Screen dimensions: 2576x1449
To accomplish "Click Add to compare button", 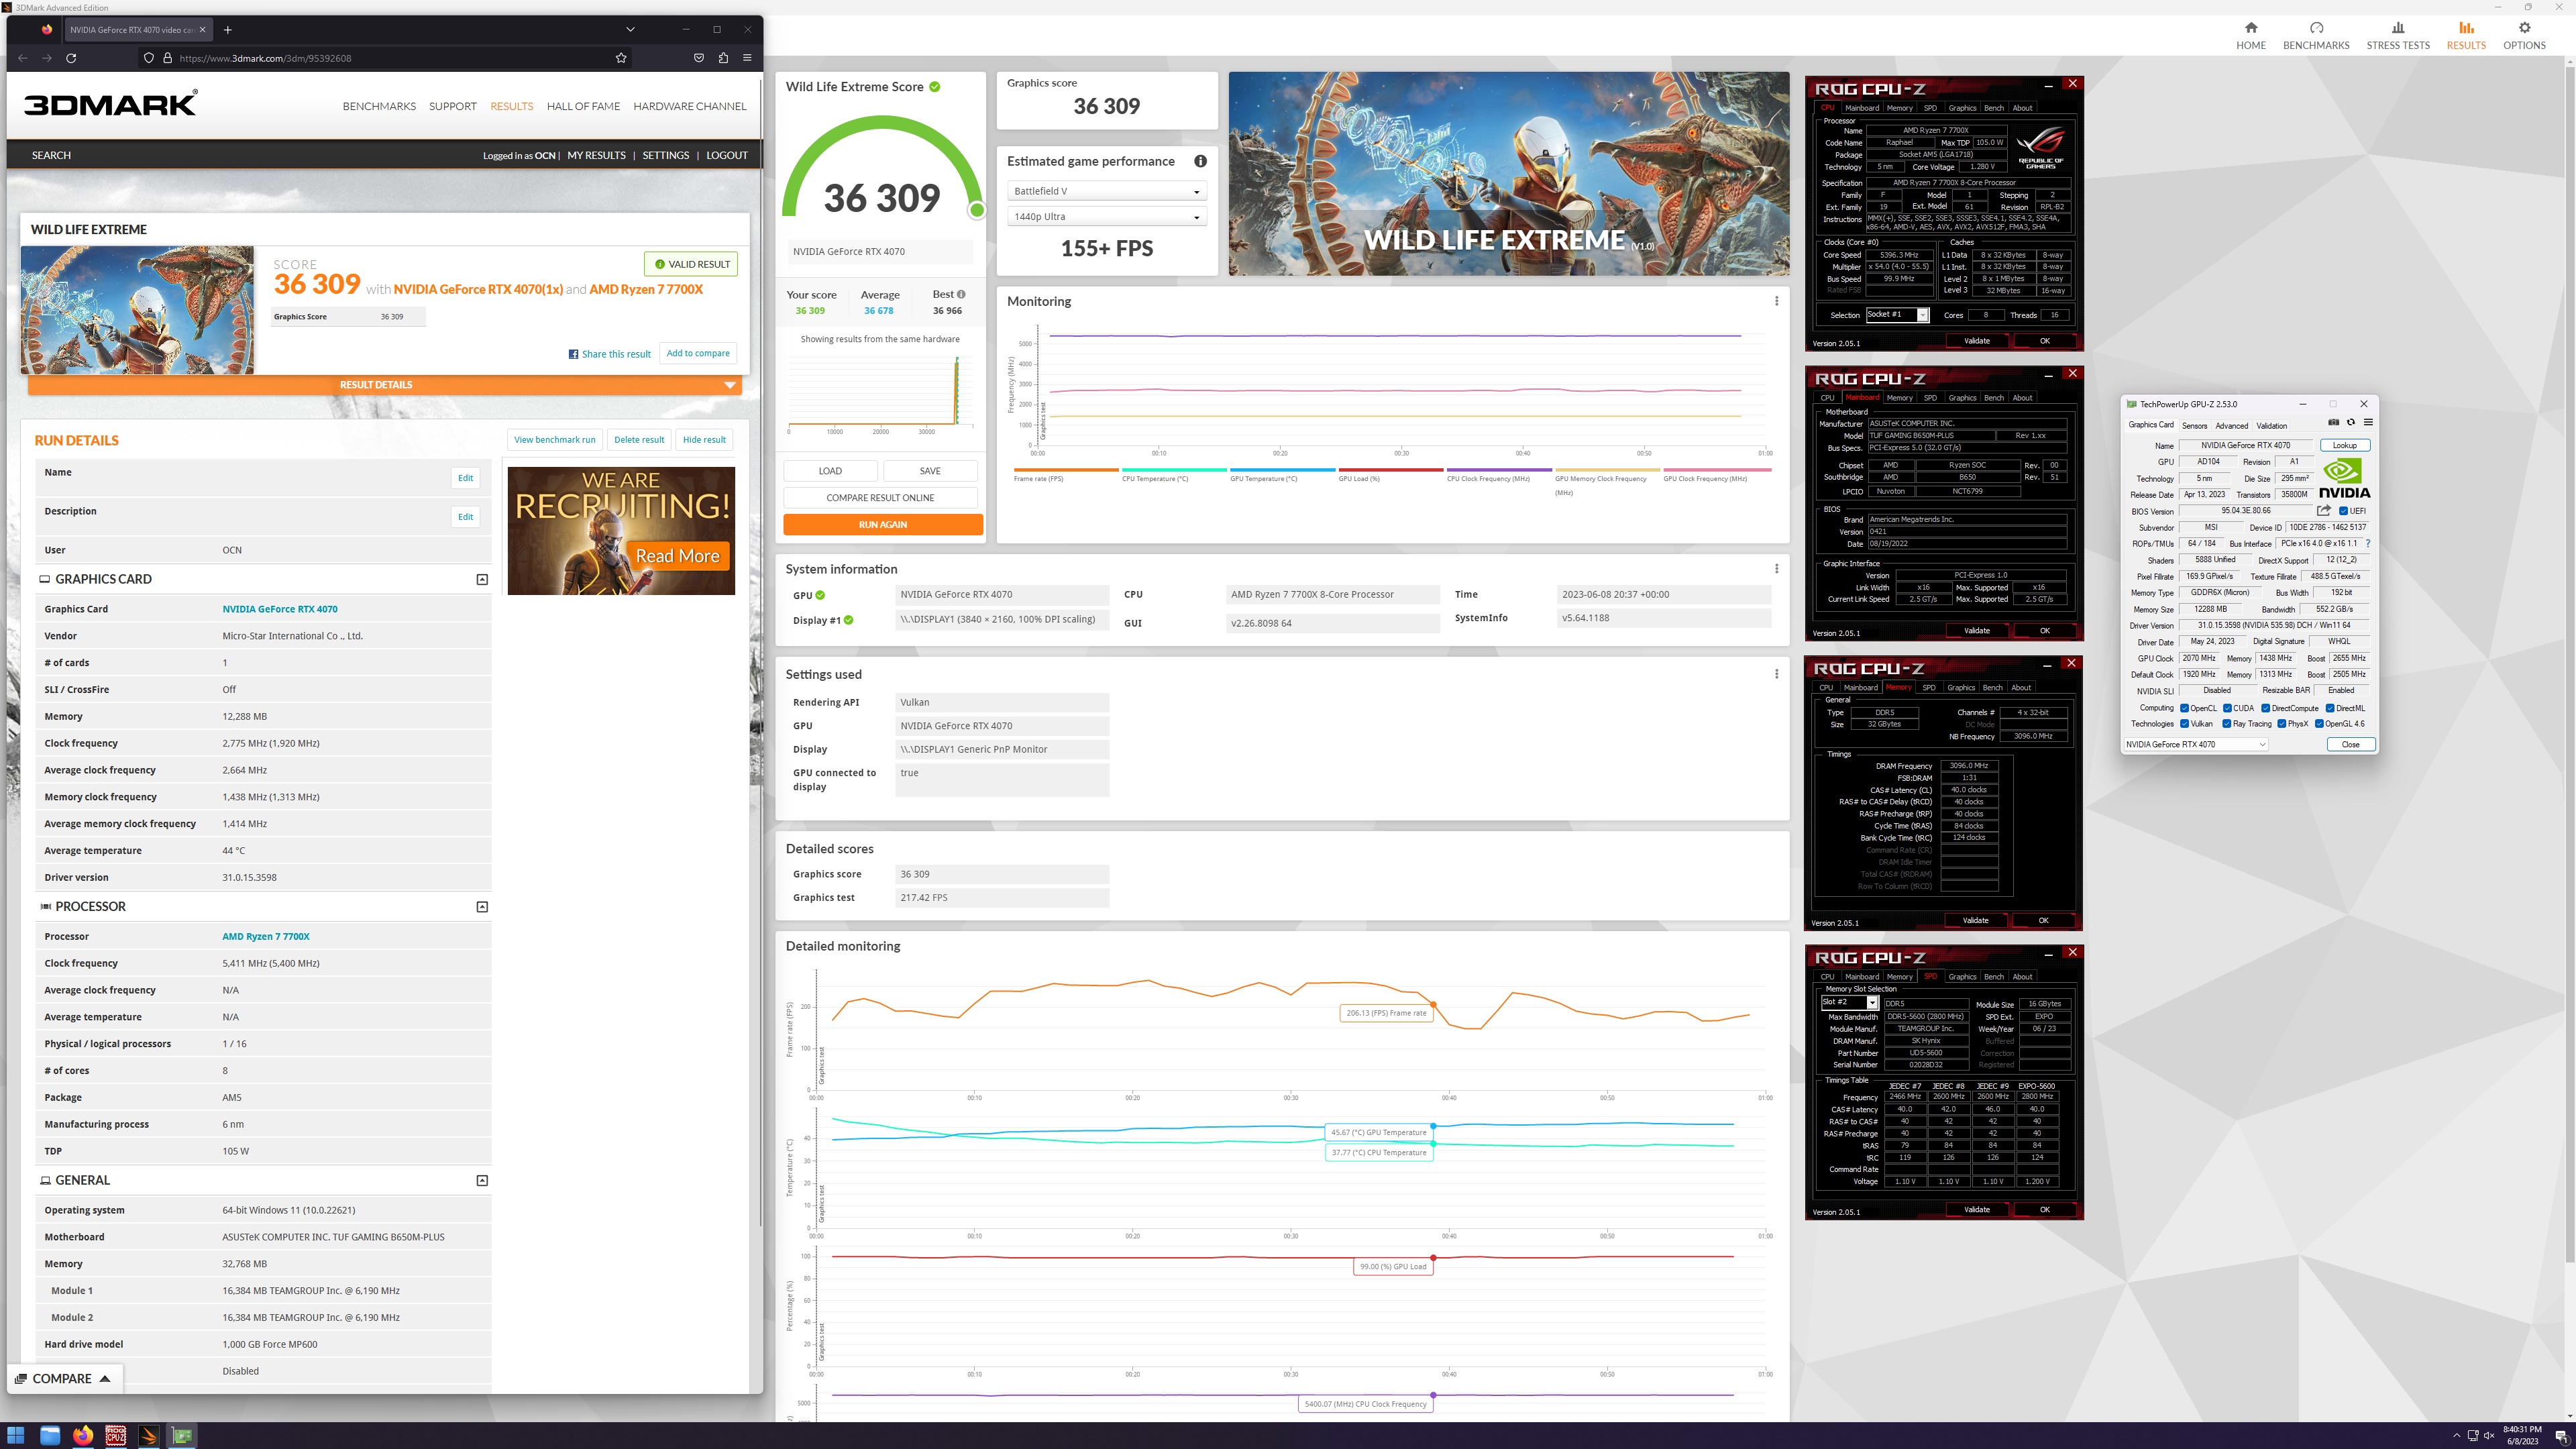I will [x=698, y=353].
